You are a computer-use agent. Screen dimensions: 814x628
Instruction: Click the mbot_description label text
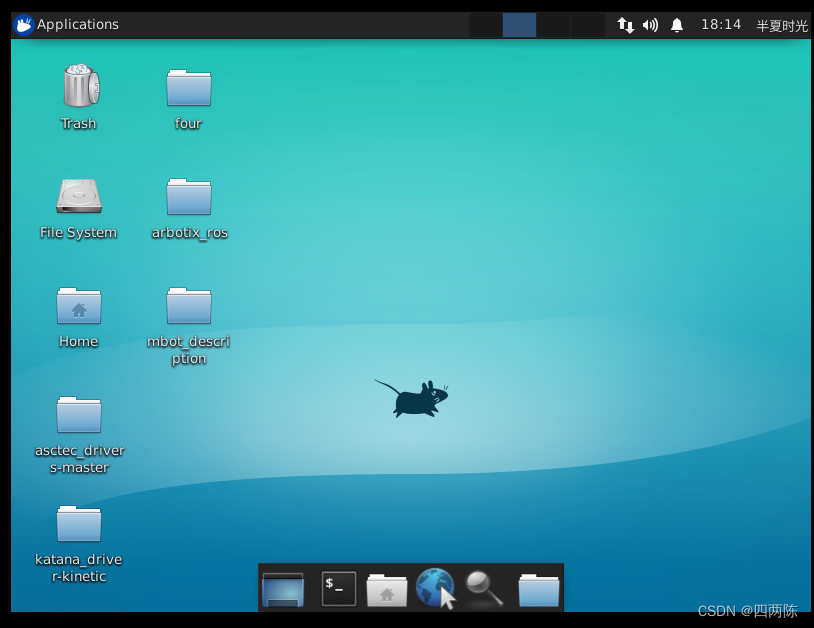tap(188, 350)
